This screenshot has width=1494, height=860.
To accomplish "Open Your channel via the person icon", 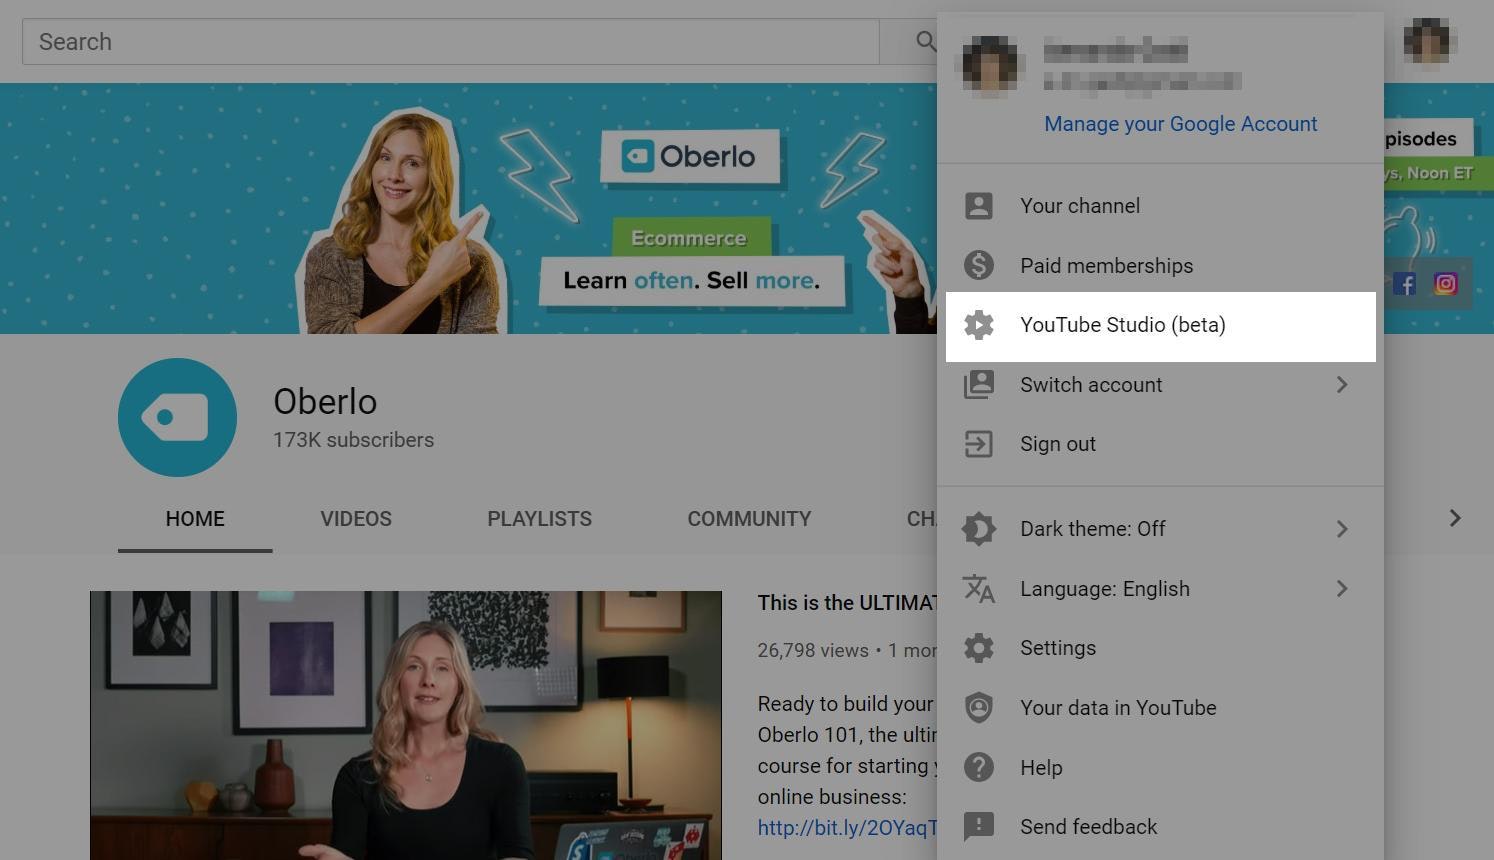I will tap(979, 205).
